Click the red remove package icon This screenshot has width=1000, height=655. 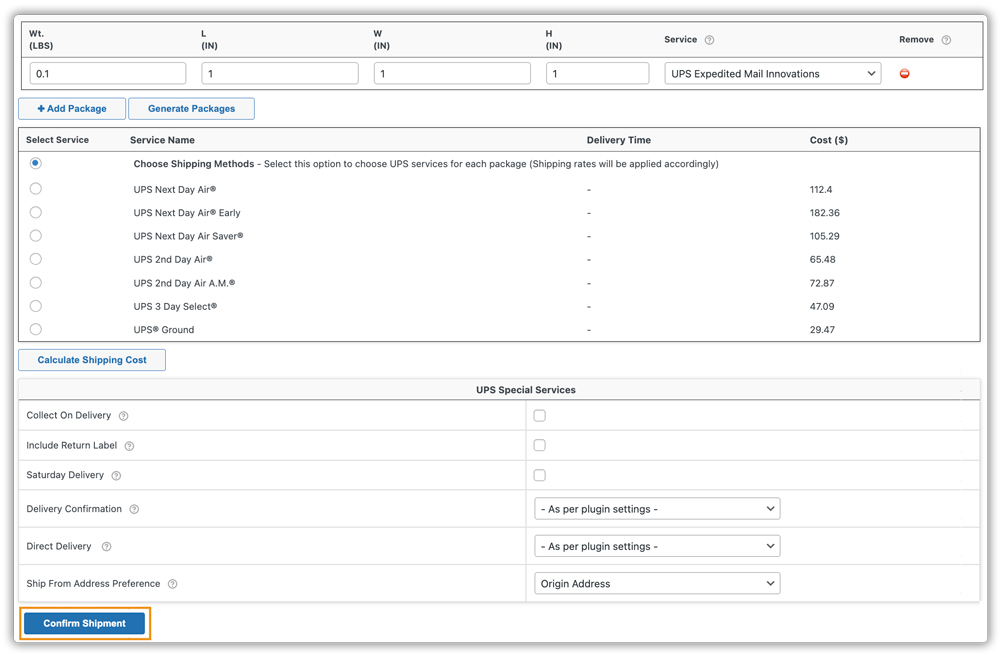904,74
